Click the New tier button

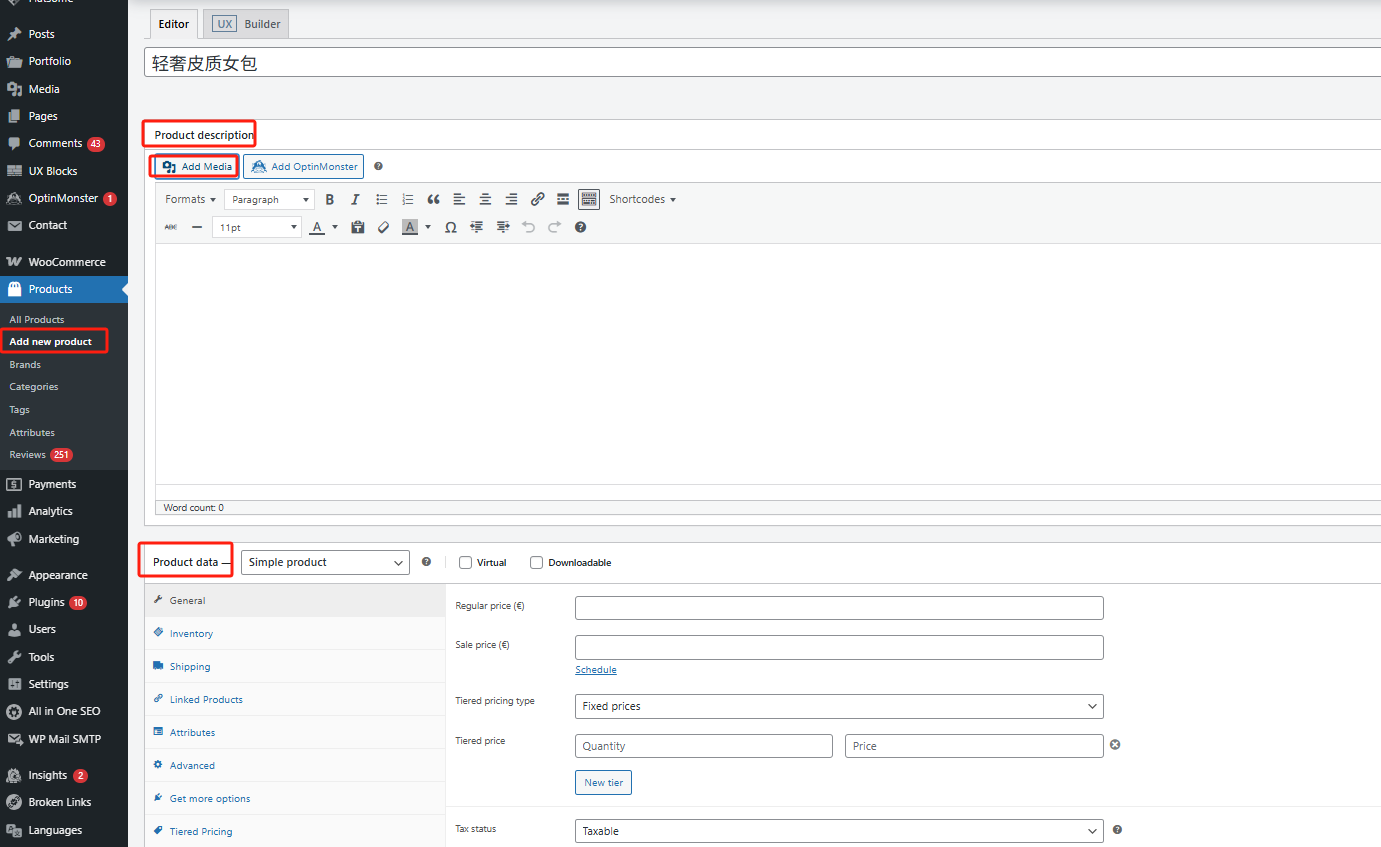[603, 783]
